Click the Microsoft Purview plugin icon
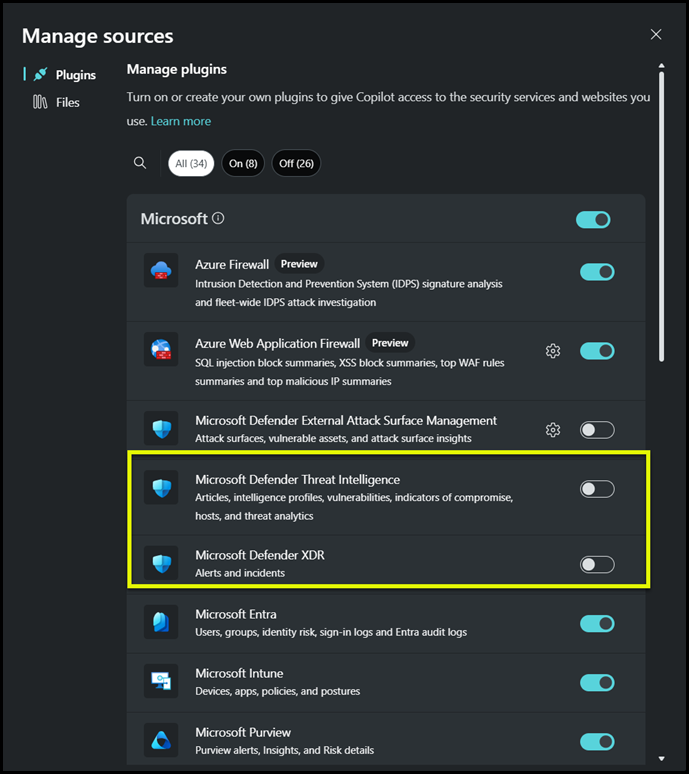The width and height of the screenshot is (689, 774). [x=161, y=740]
